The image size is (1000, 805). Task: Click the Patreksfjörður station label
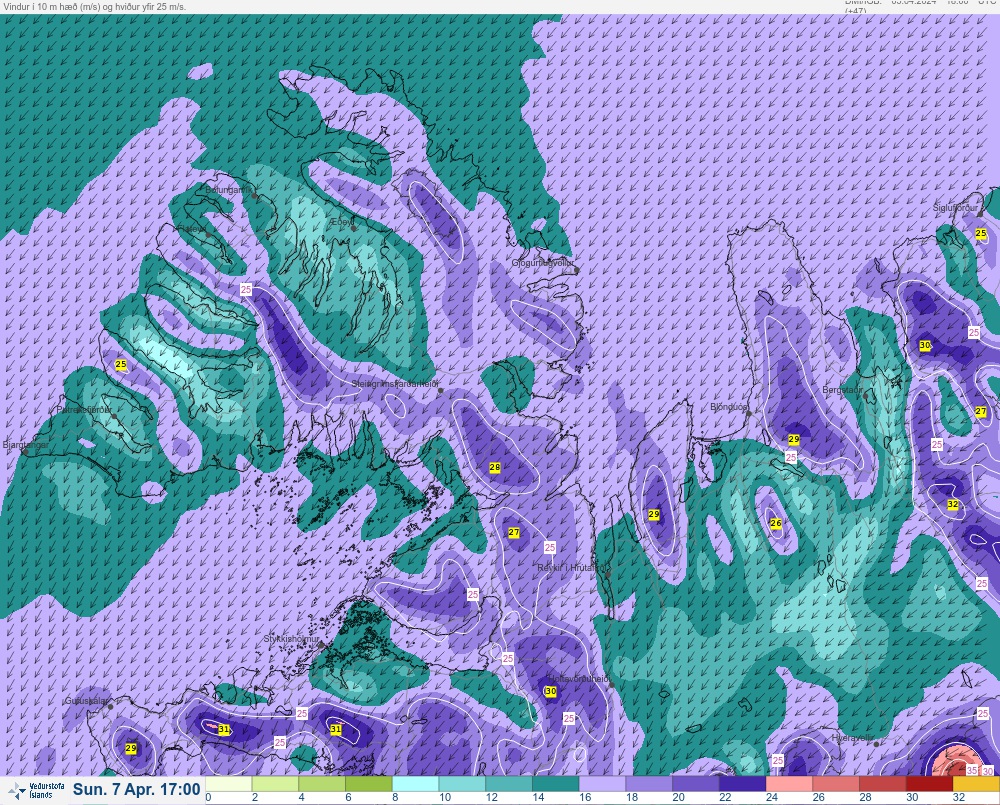84,410
